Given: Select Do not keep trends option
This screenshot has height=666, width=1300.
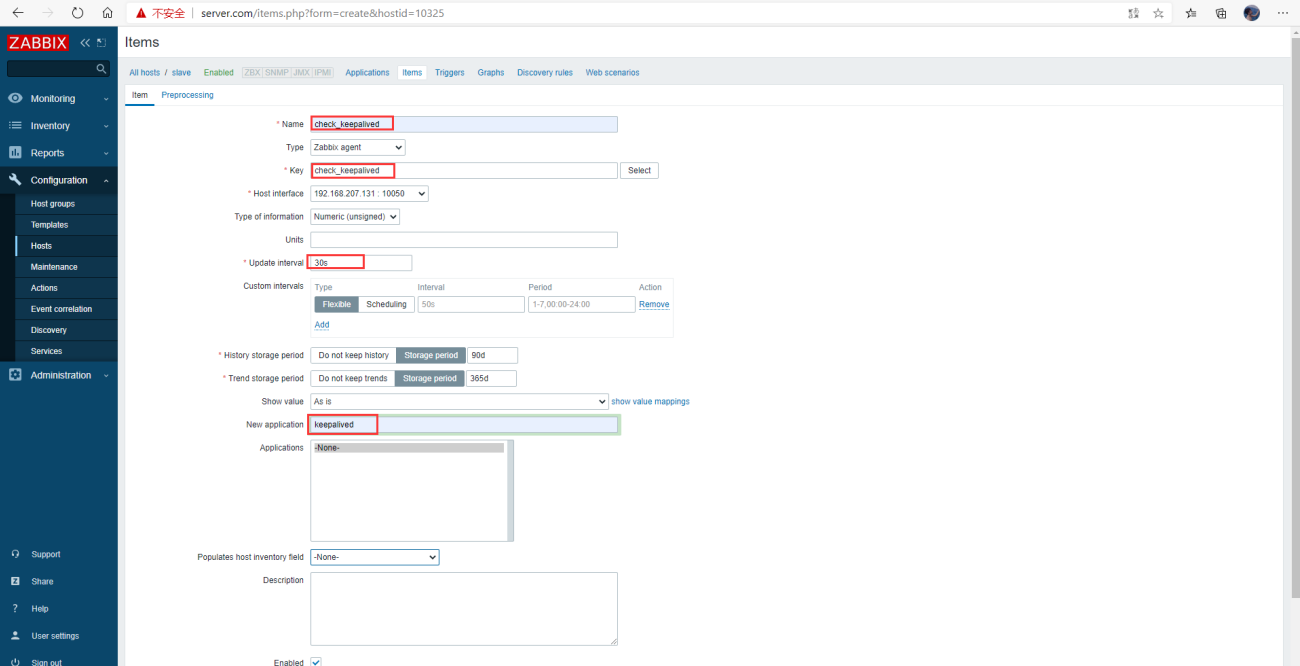Looking at the screenshot, I should (353, 378).
